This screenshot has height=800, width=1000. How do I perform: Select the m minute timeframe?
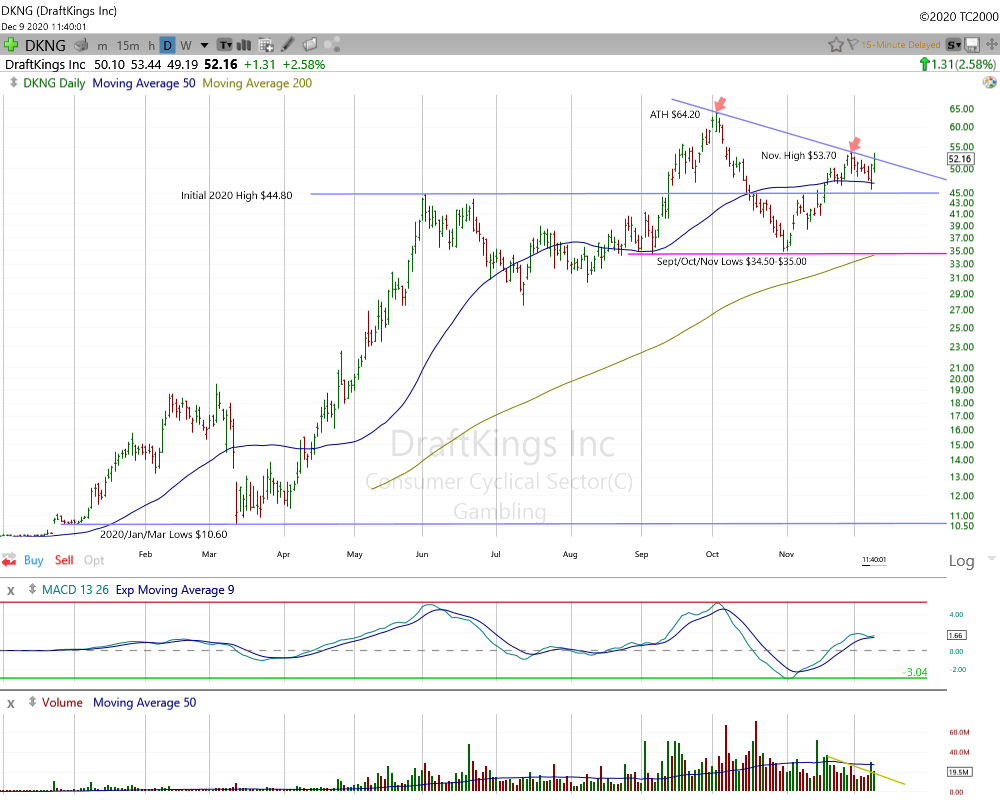102,45
